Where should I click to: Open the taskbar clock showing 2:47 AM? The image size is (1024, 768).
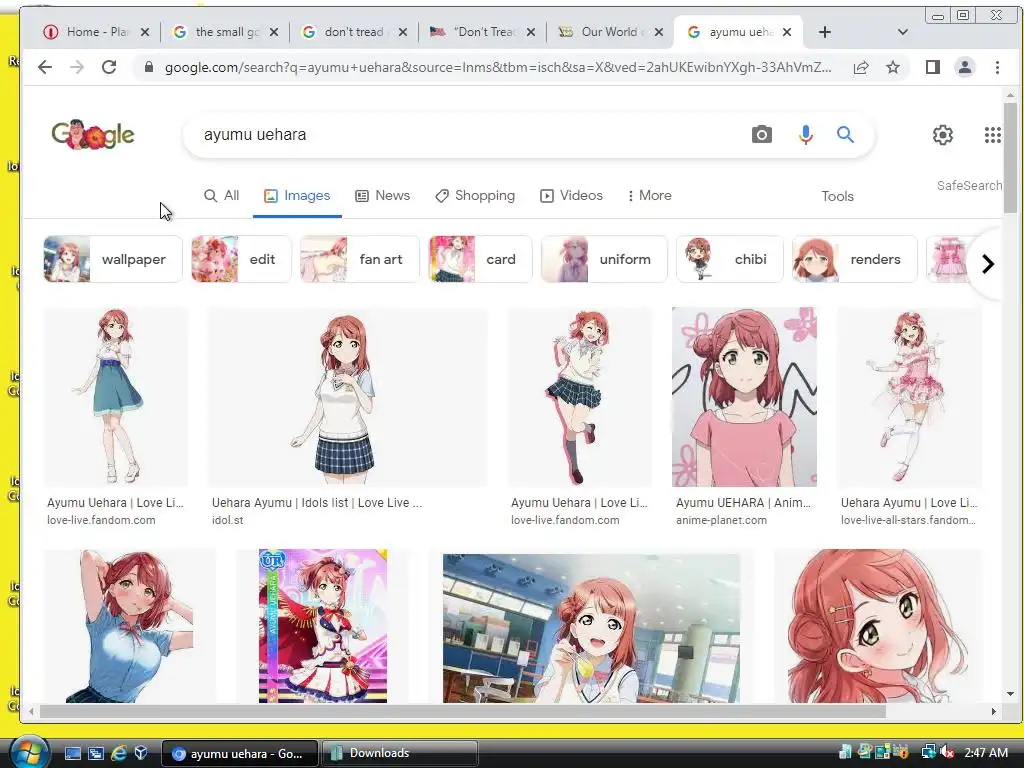[986, 753]
